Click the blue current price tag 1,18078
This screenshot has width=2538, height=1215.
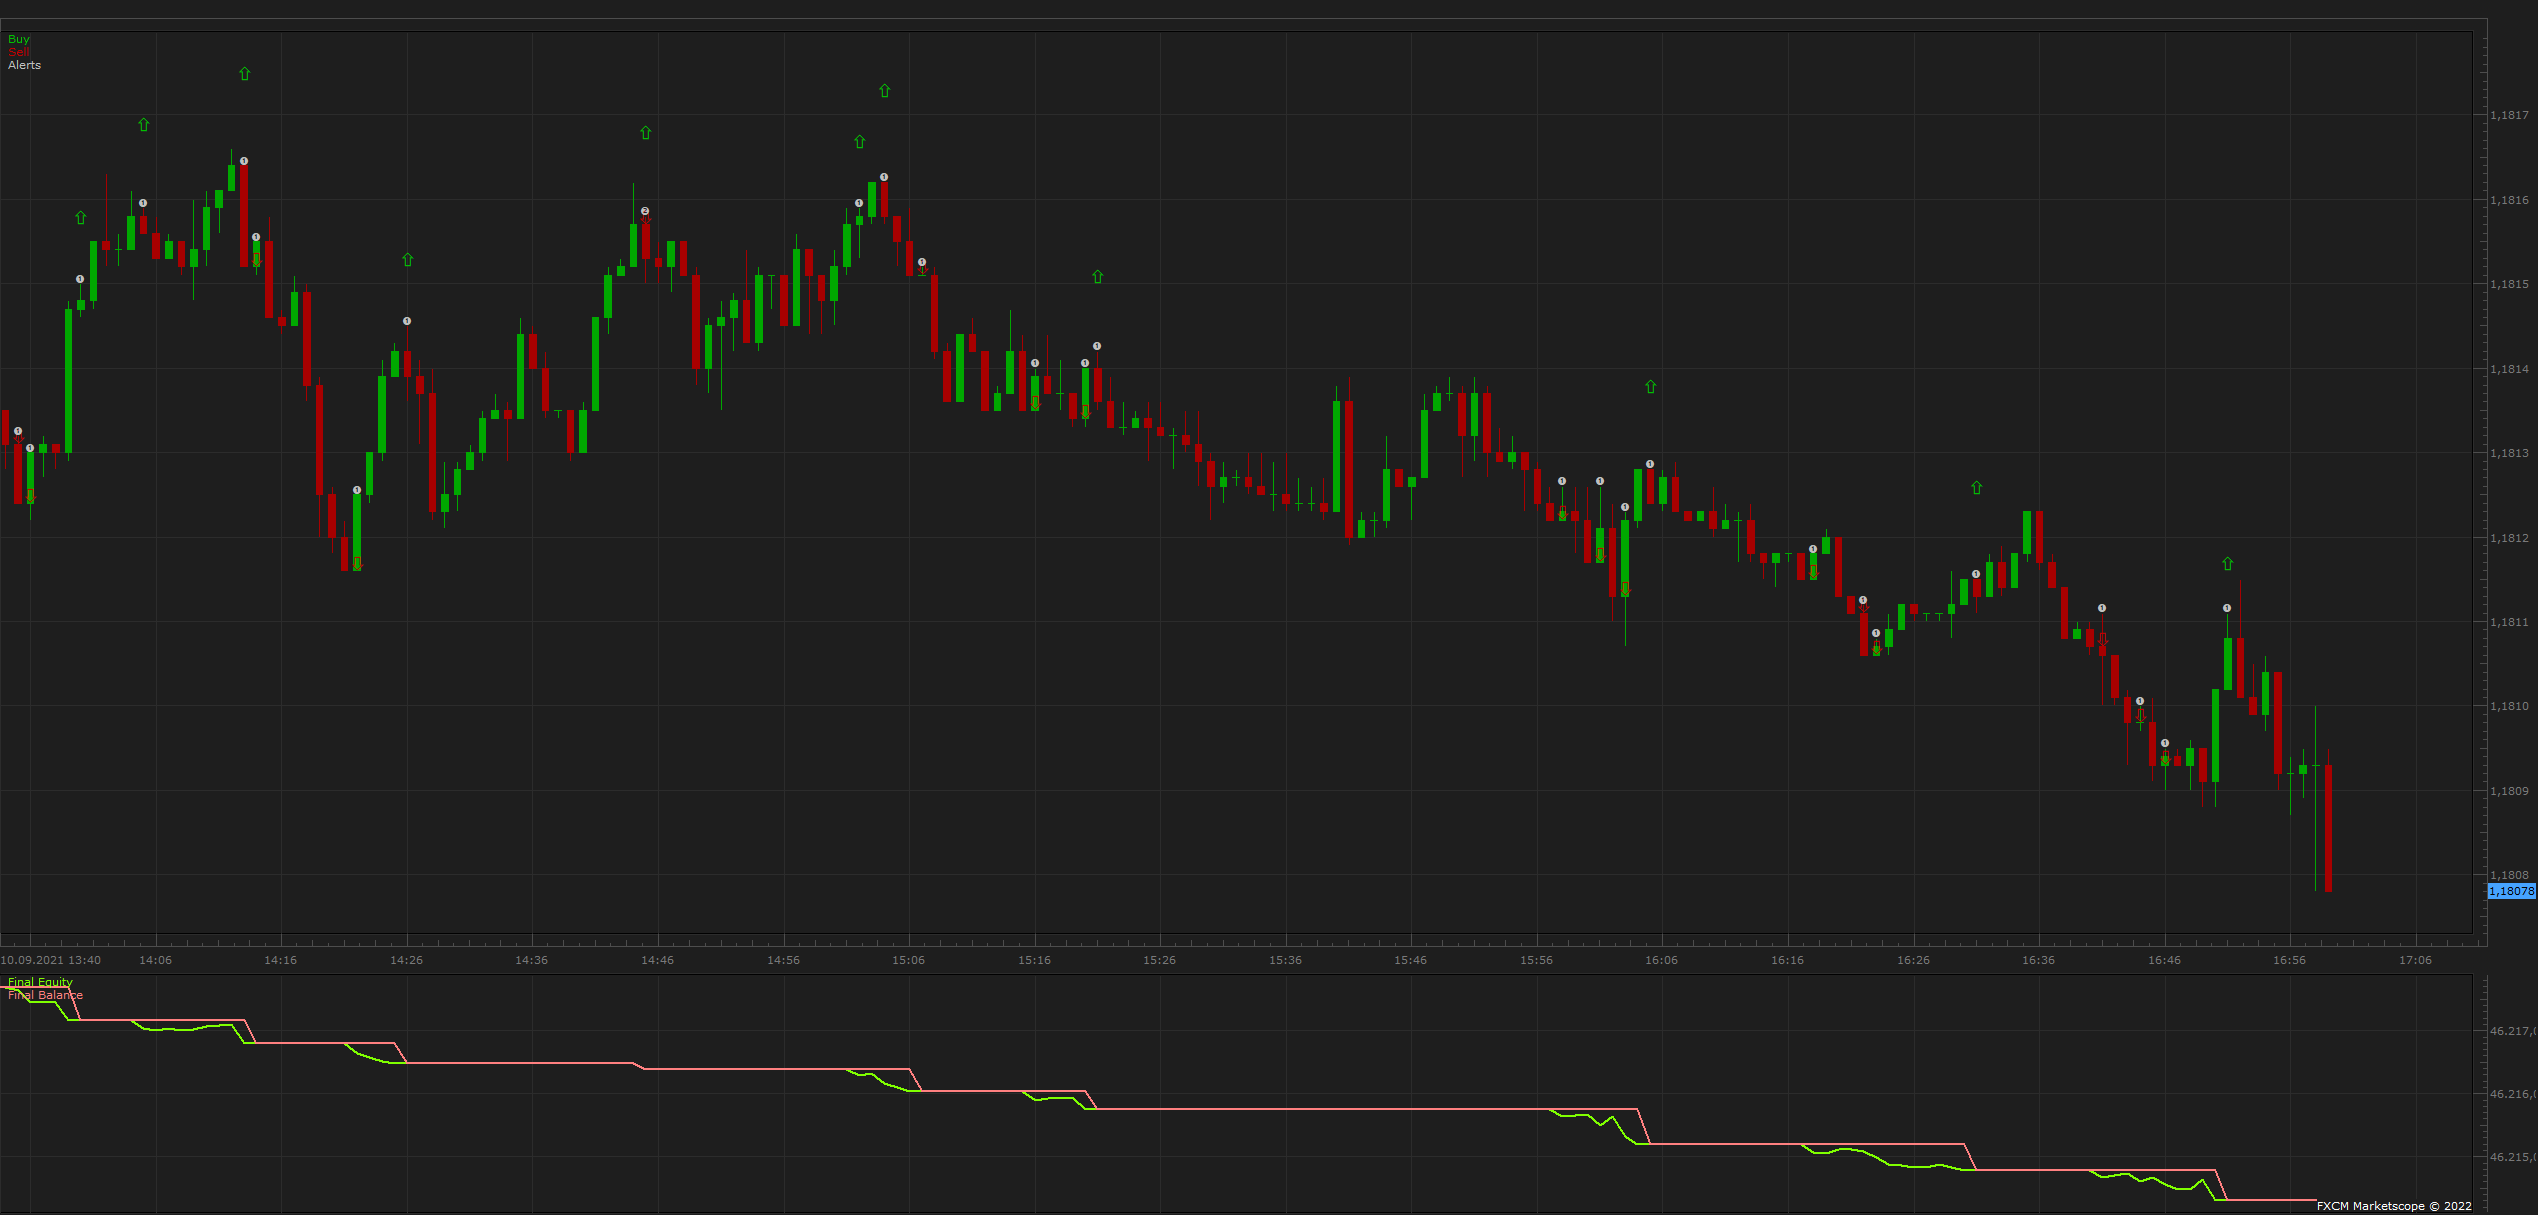[x=2512, y=891]
